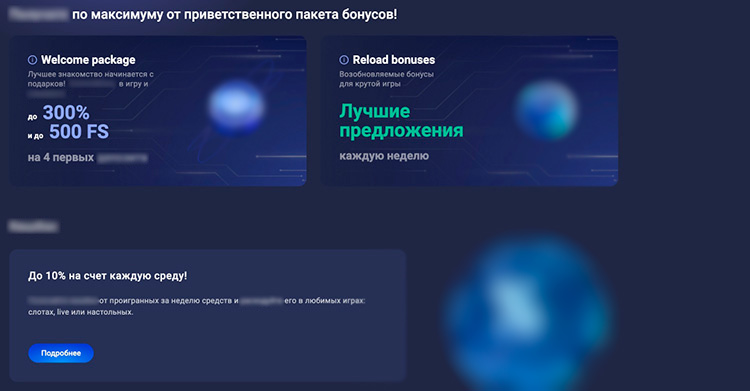
Task: Click the Лучшее знакомство начинается с подарков text
Action: [90, 79]
